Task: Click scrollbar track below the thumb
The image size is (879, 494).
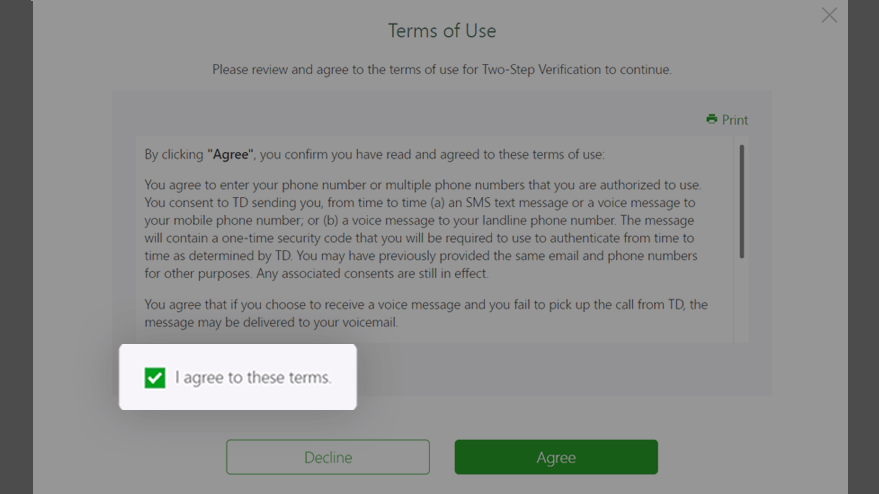Action: 742,300
